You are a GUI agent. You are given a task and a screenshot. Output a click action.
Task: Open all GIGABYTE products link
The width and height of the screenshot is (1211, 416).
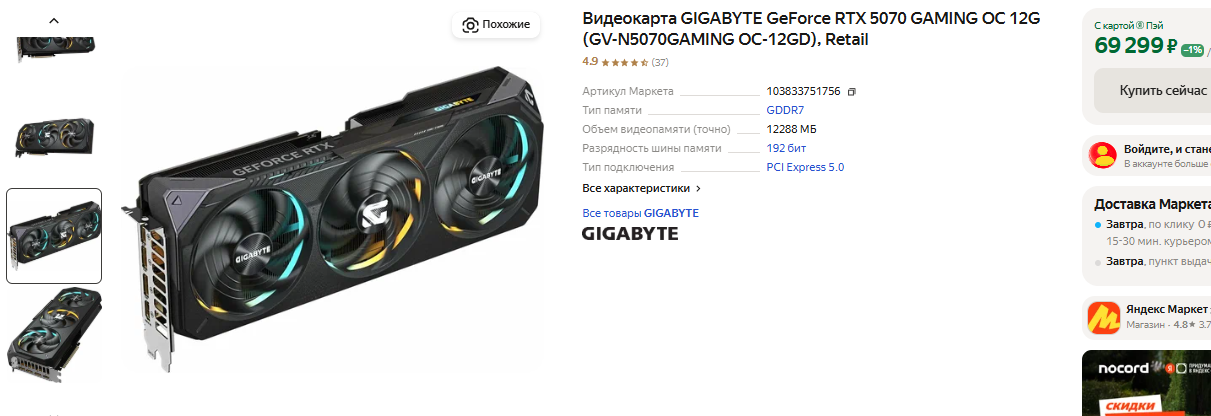[640, 213]
